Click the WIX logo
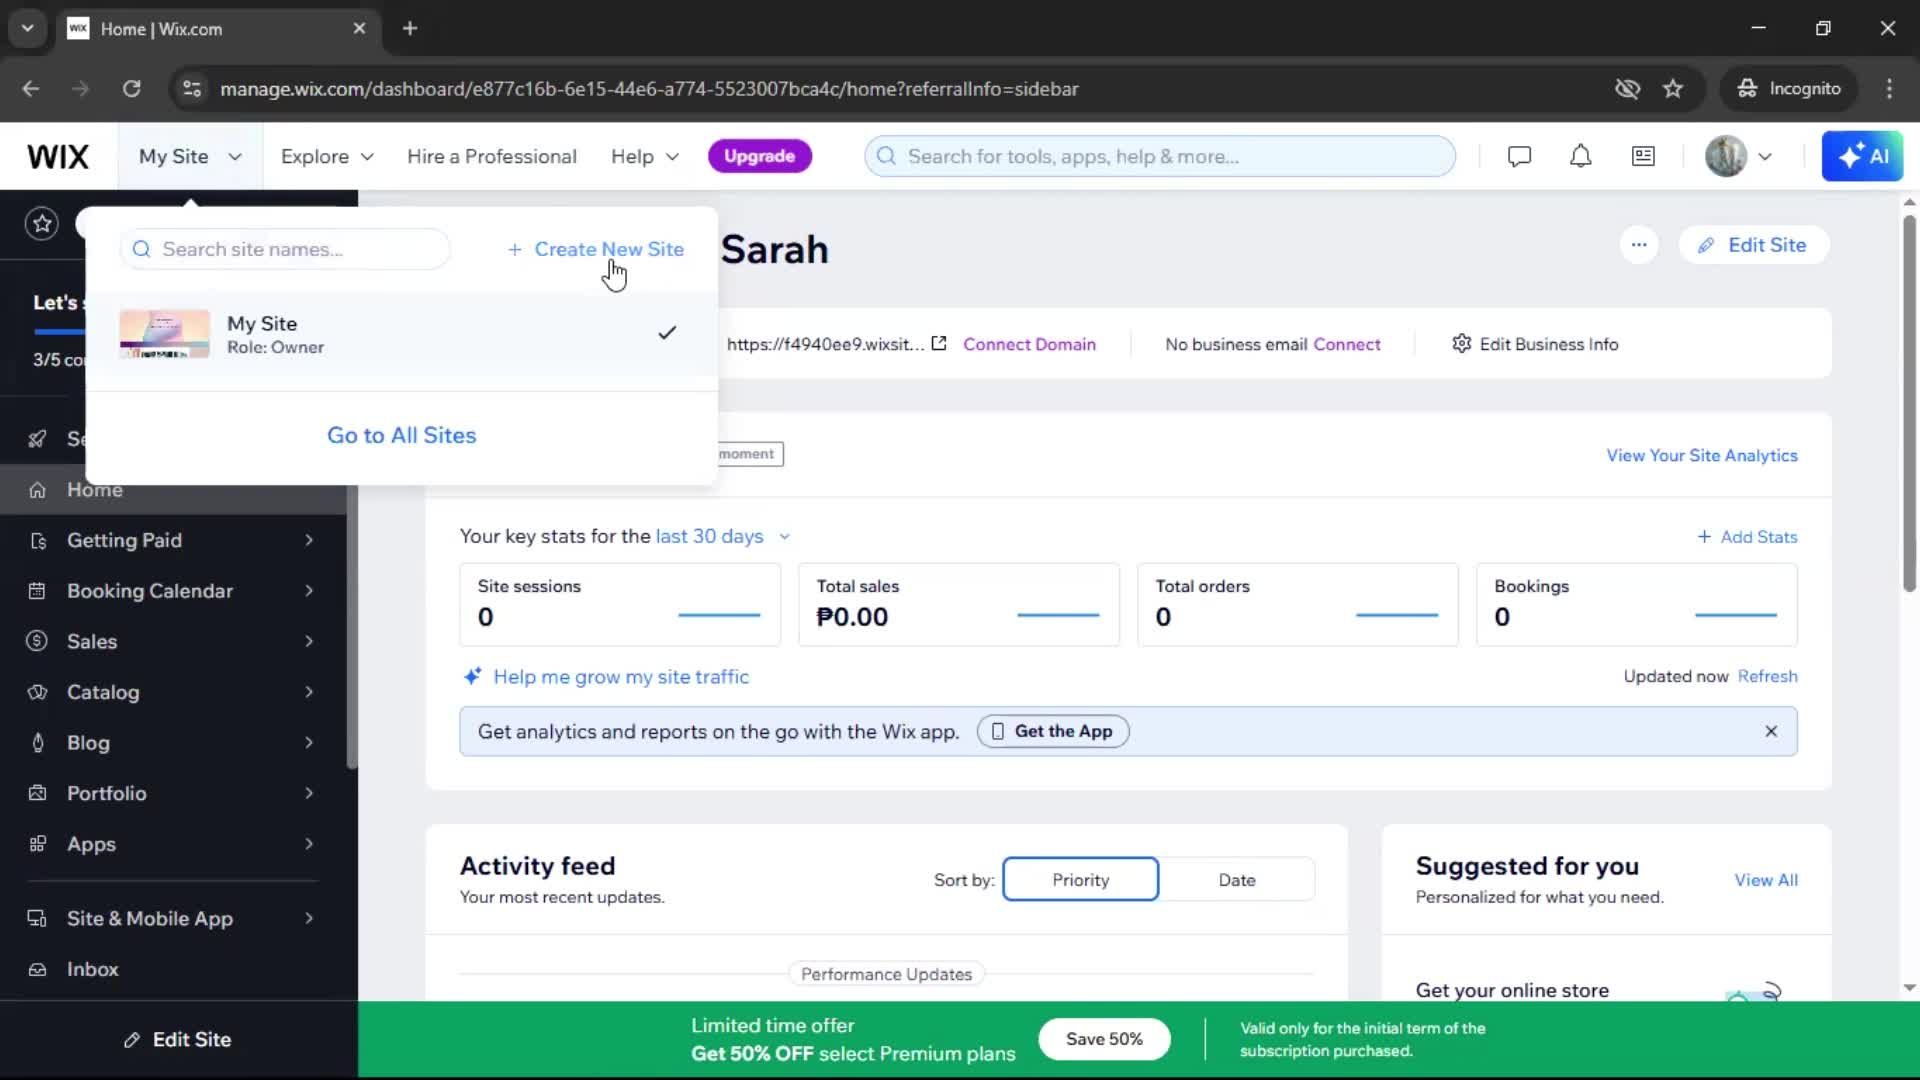 (x=58, y=157)
